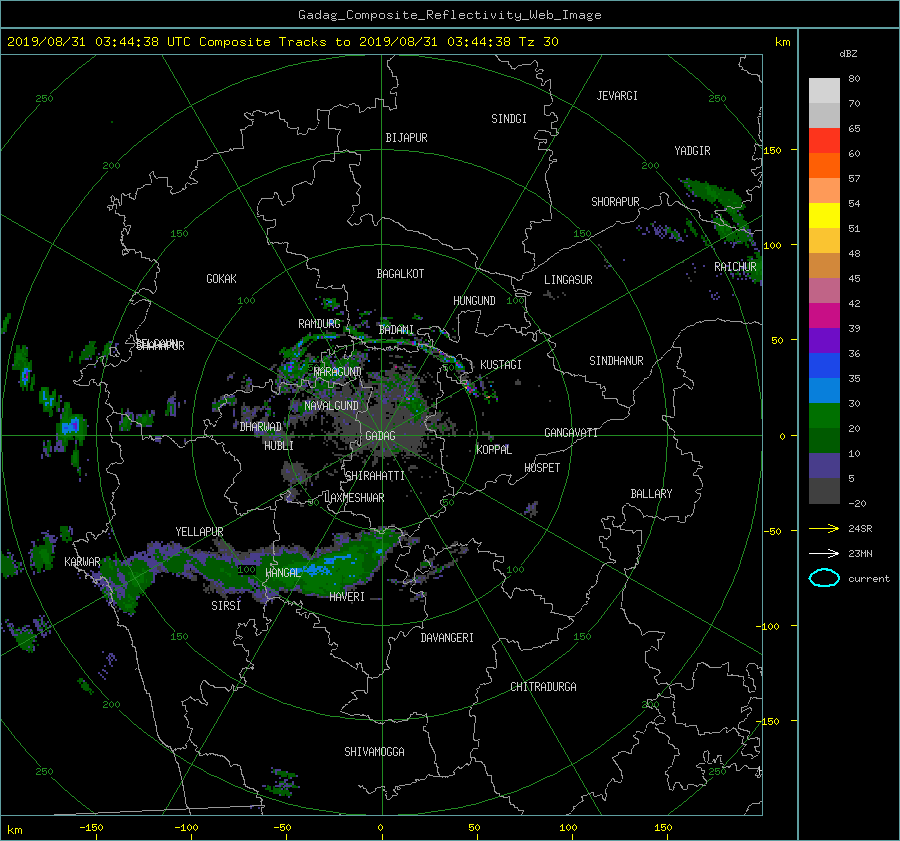Click the CHITRADURGA label

544,687
